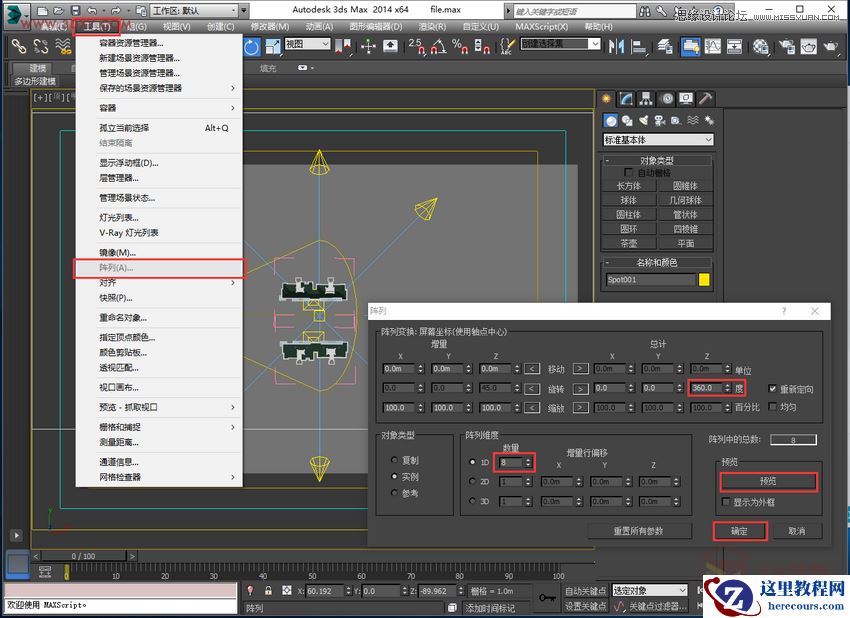Open the Hierarchy panel icon
The height and width of the screenshot is (618, 850).
coord(644,97)
